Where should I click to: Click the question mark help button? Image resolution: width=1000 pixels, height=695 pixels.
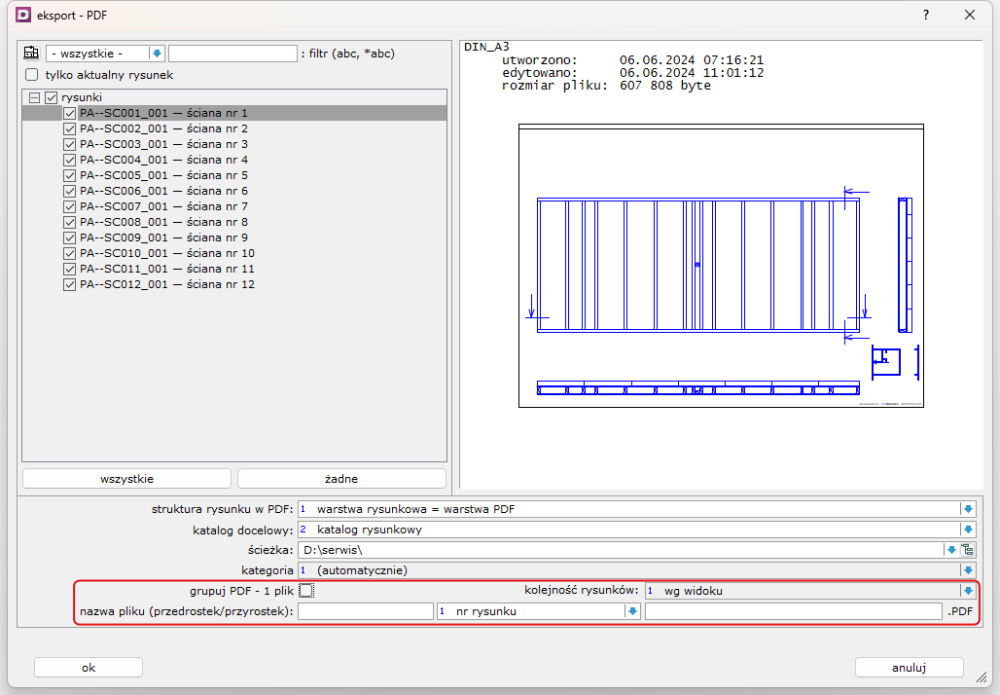click(x=925, y=15)
